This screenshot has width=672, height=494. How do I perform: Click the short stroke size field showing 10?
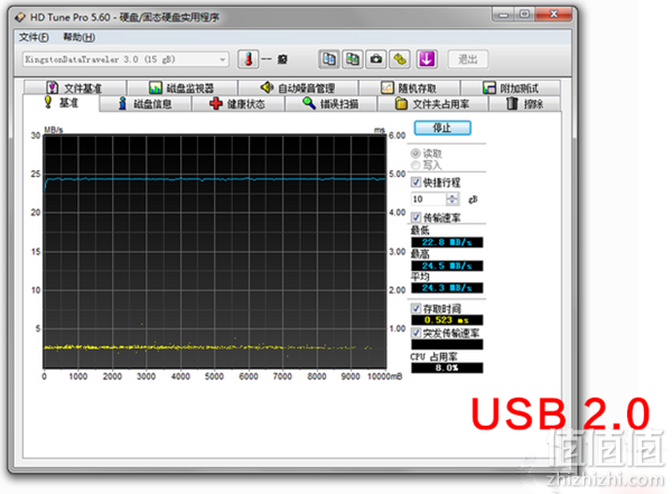tap(429, 199)
